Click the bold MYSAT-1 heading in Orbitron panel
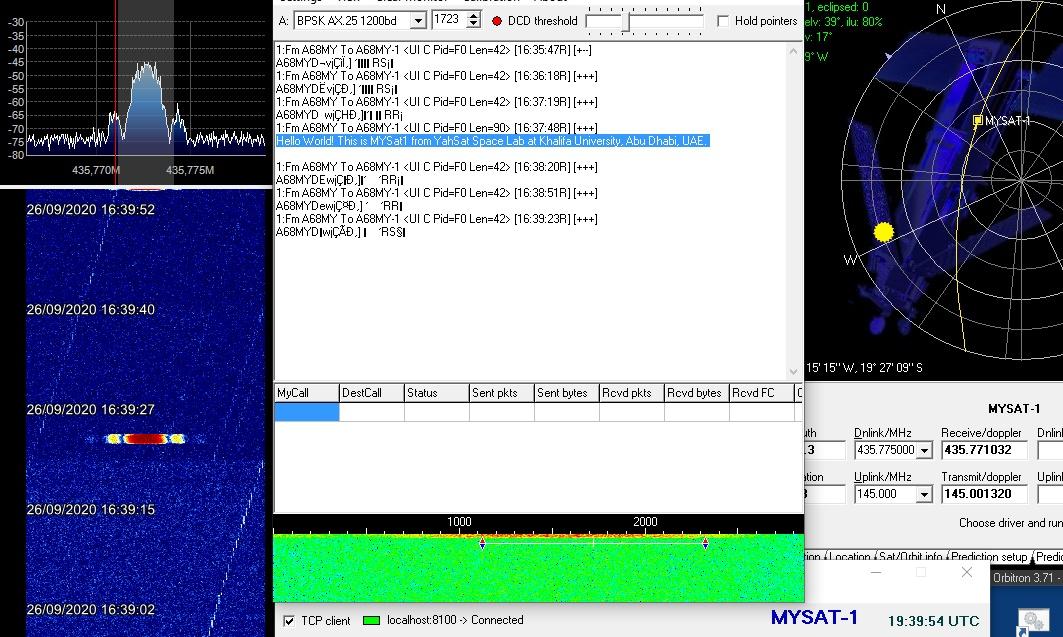 [x=1014, y=409]
